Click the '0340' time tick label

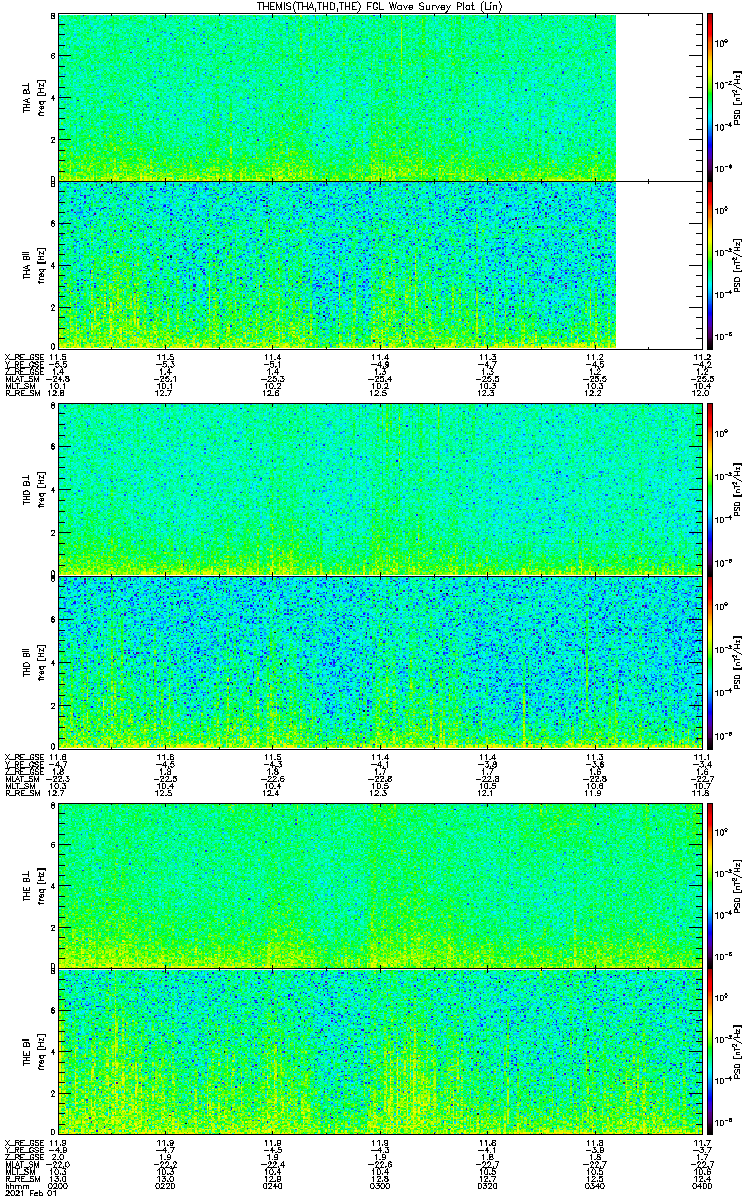(594, 1184)
